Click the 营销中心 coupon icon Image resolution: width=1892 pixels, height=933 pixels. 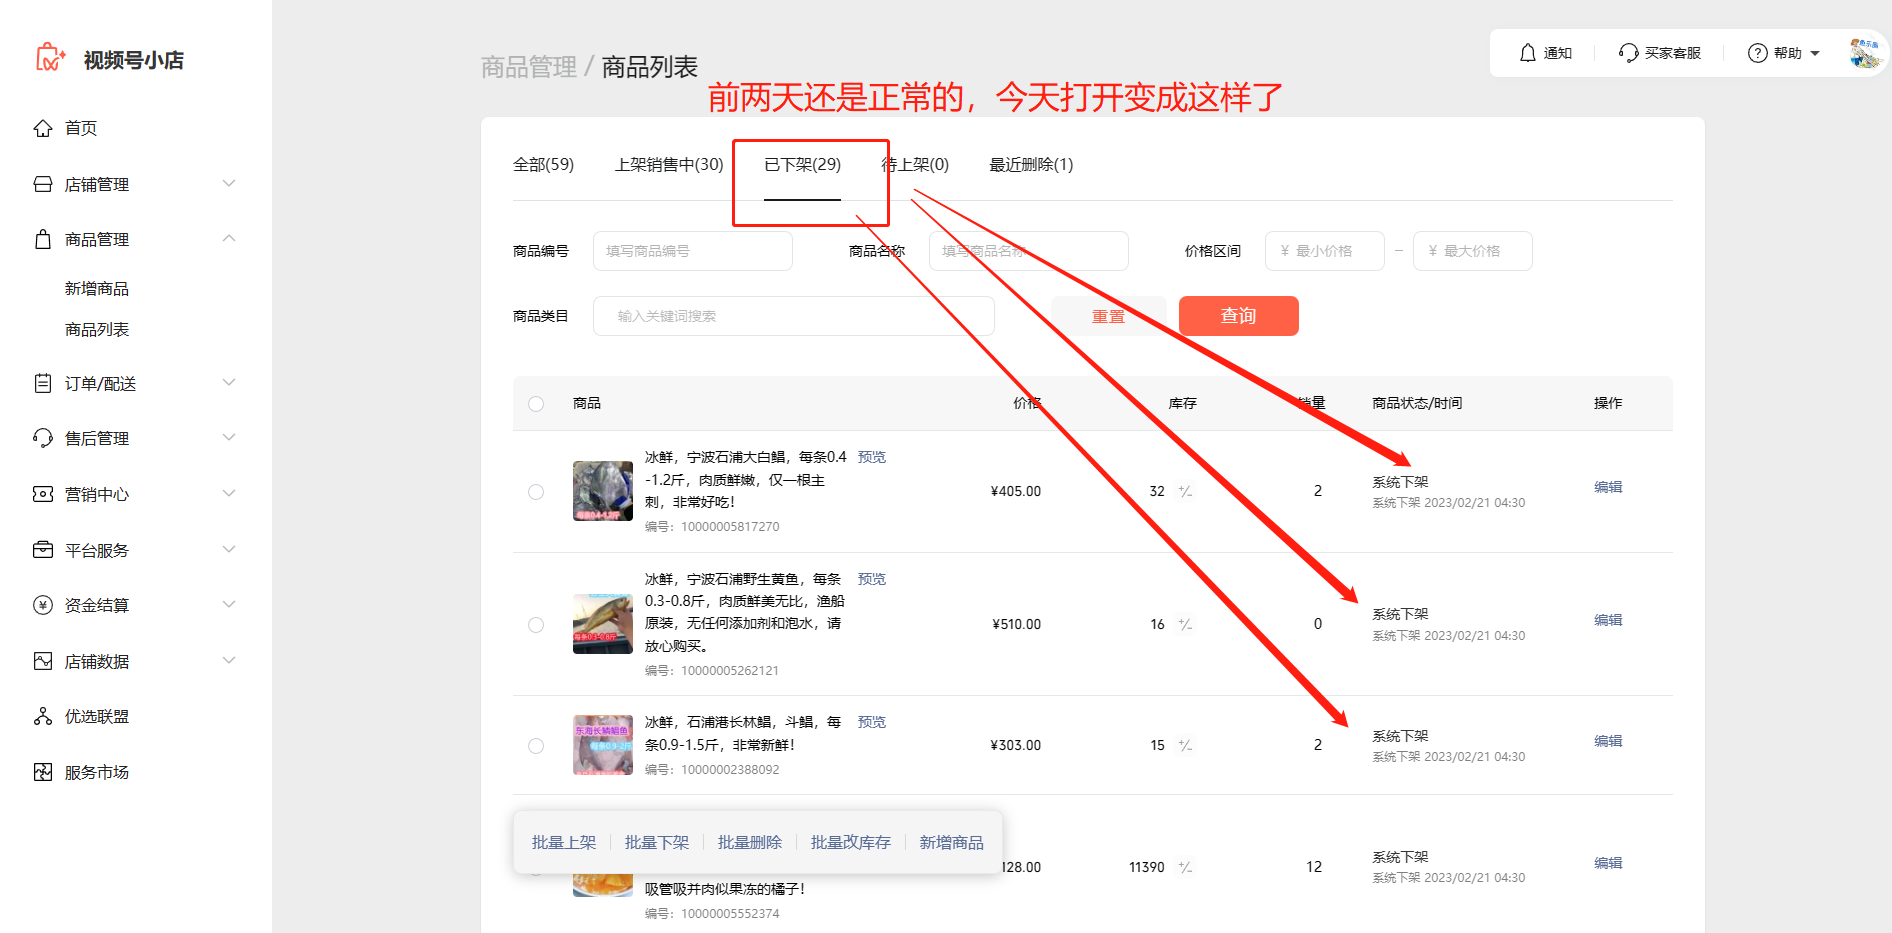tap(43, 494)
